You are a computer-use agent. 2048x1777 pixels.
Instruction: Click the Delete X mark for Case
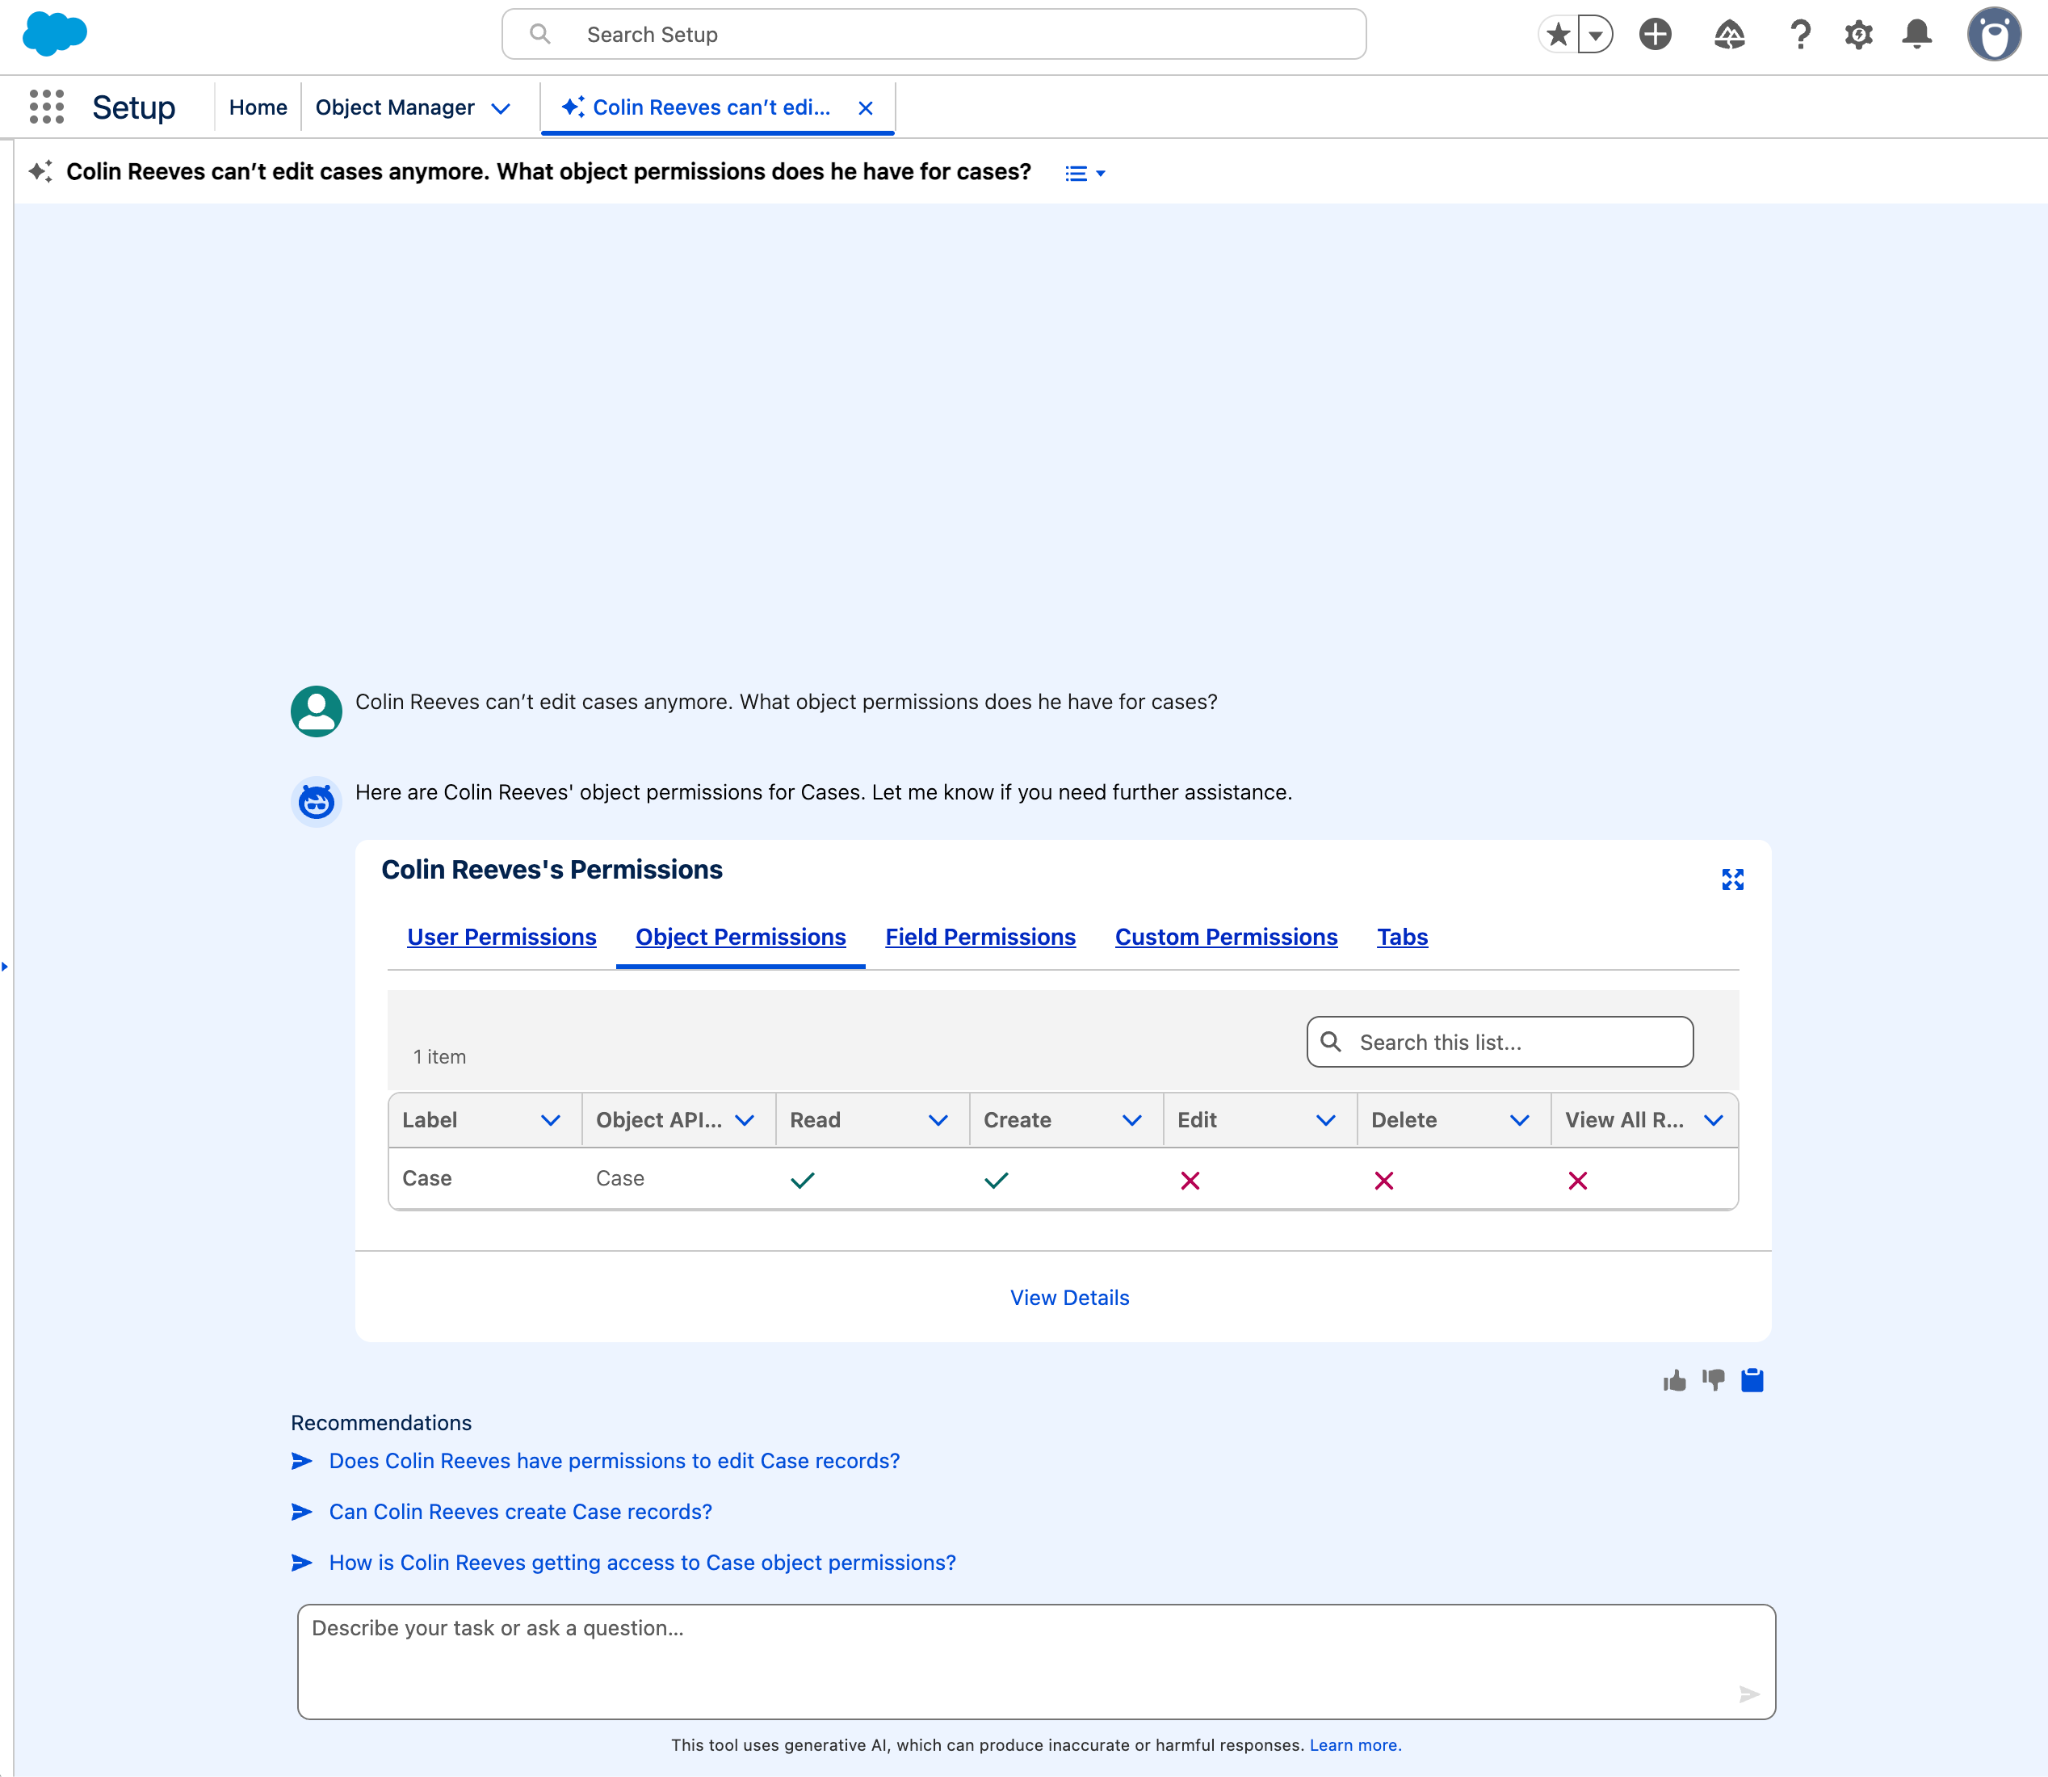(x=1384, y=1181)
